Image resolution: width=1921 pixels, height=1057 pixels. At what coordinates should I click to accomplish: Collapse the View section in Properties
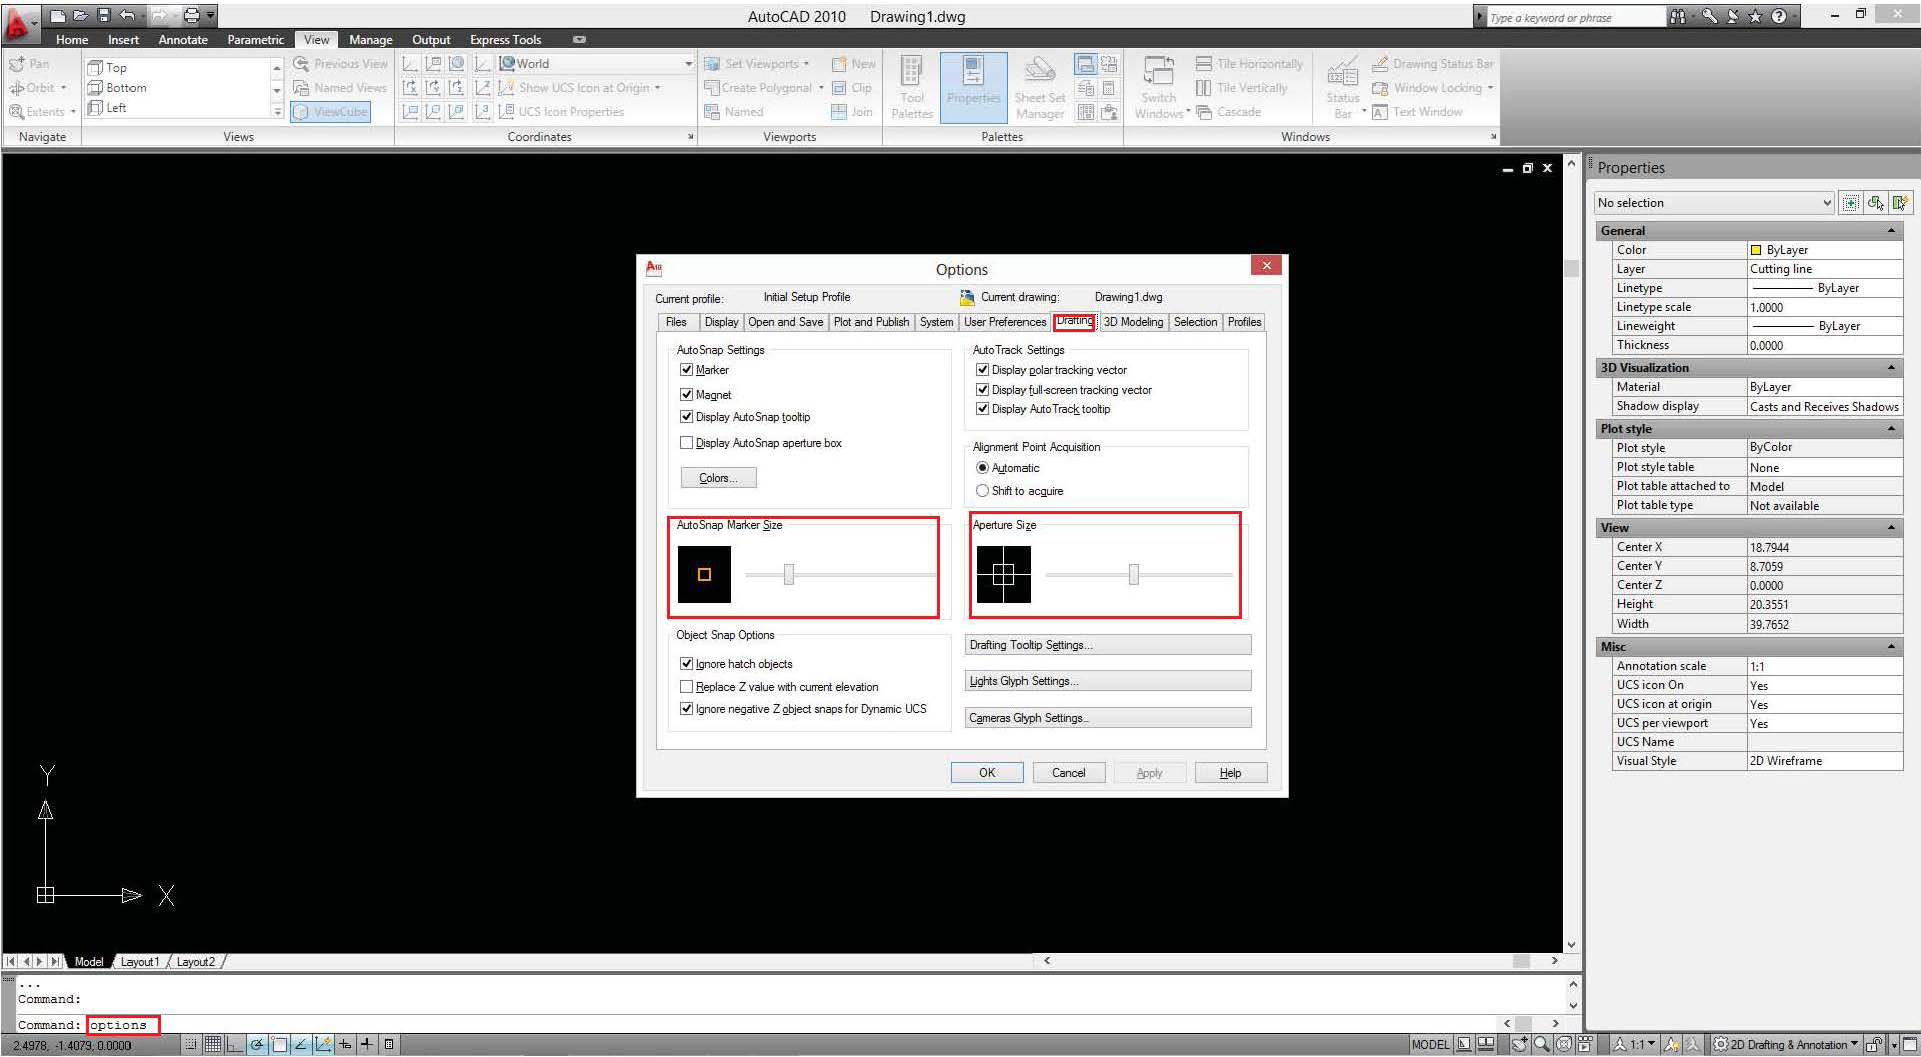(x=1891, y=528)
